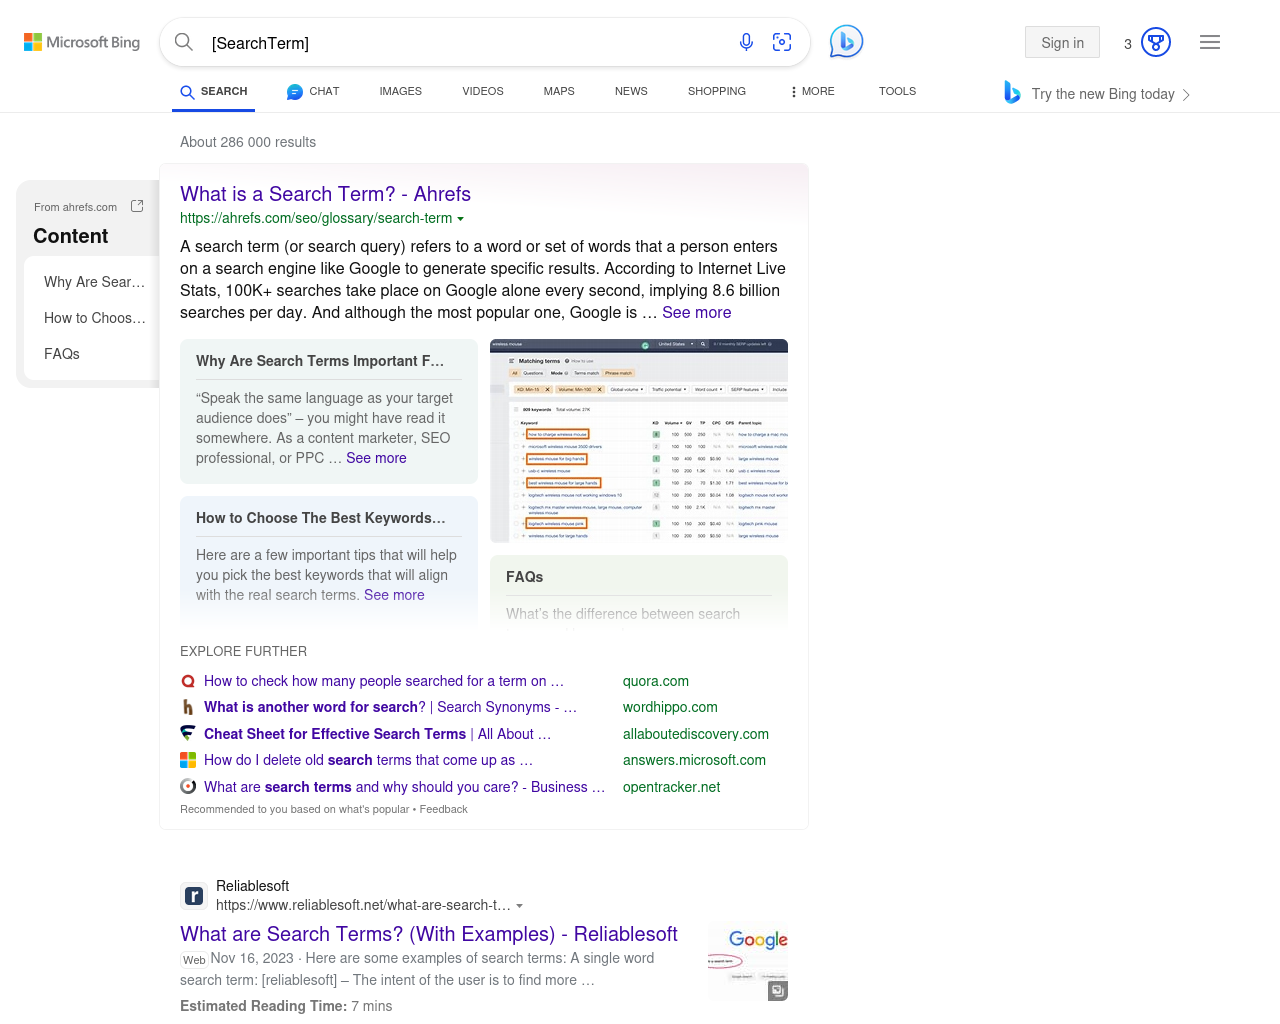Image resolution: width=1280 pixels, height=1024 pixels.
Task: Click the search magnifier icon in search box
Action: (184, 42)
